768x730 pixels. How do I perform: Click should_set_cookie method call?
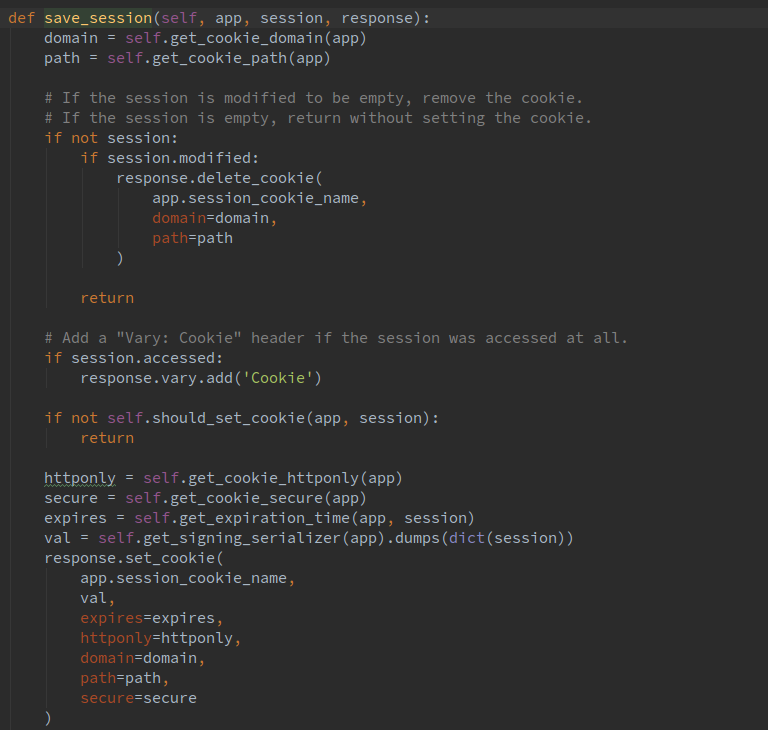[228, 418]
